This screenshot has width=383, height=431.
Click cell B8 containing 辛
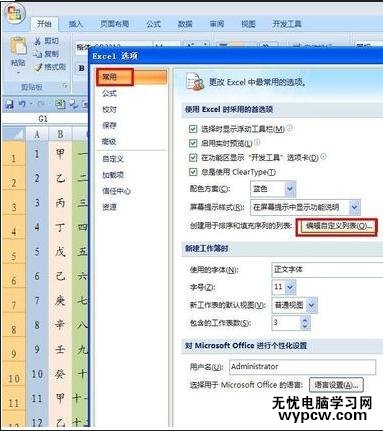[x=60, y=325]
